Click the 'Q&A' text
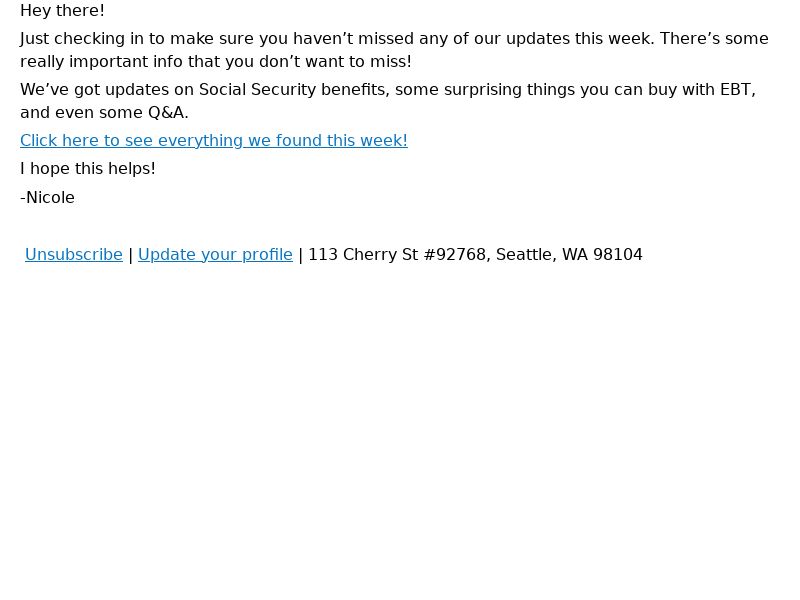This screenshot has width=800, height=600. click(x=166, y=112)
